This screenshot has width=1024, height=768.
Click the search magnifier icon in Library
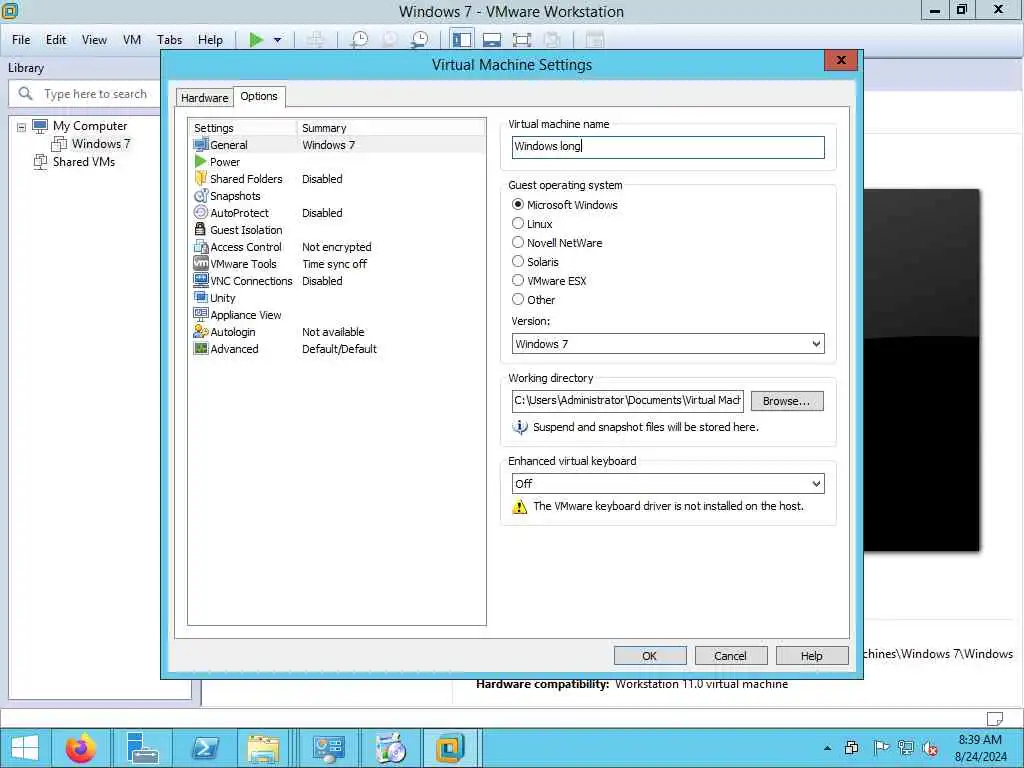point(25,93)
